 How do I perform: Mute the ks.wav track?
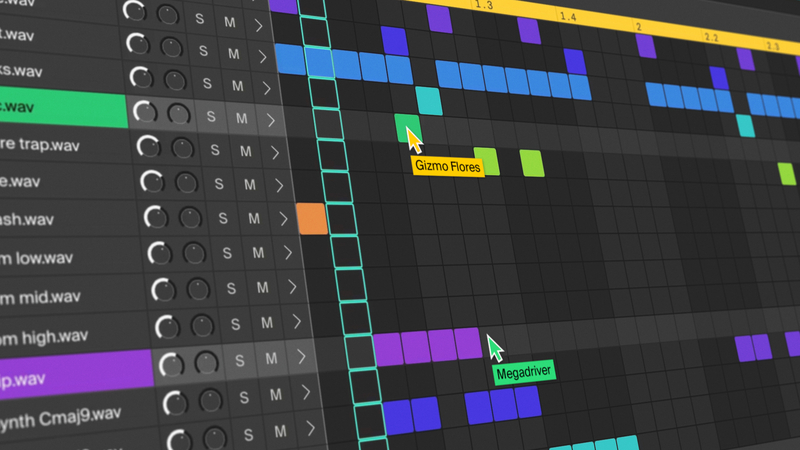coord(237,86)
